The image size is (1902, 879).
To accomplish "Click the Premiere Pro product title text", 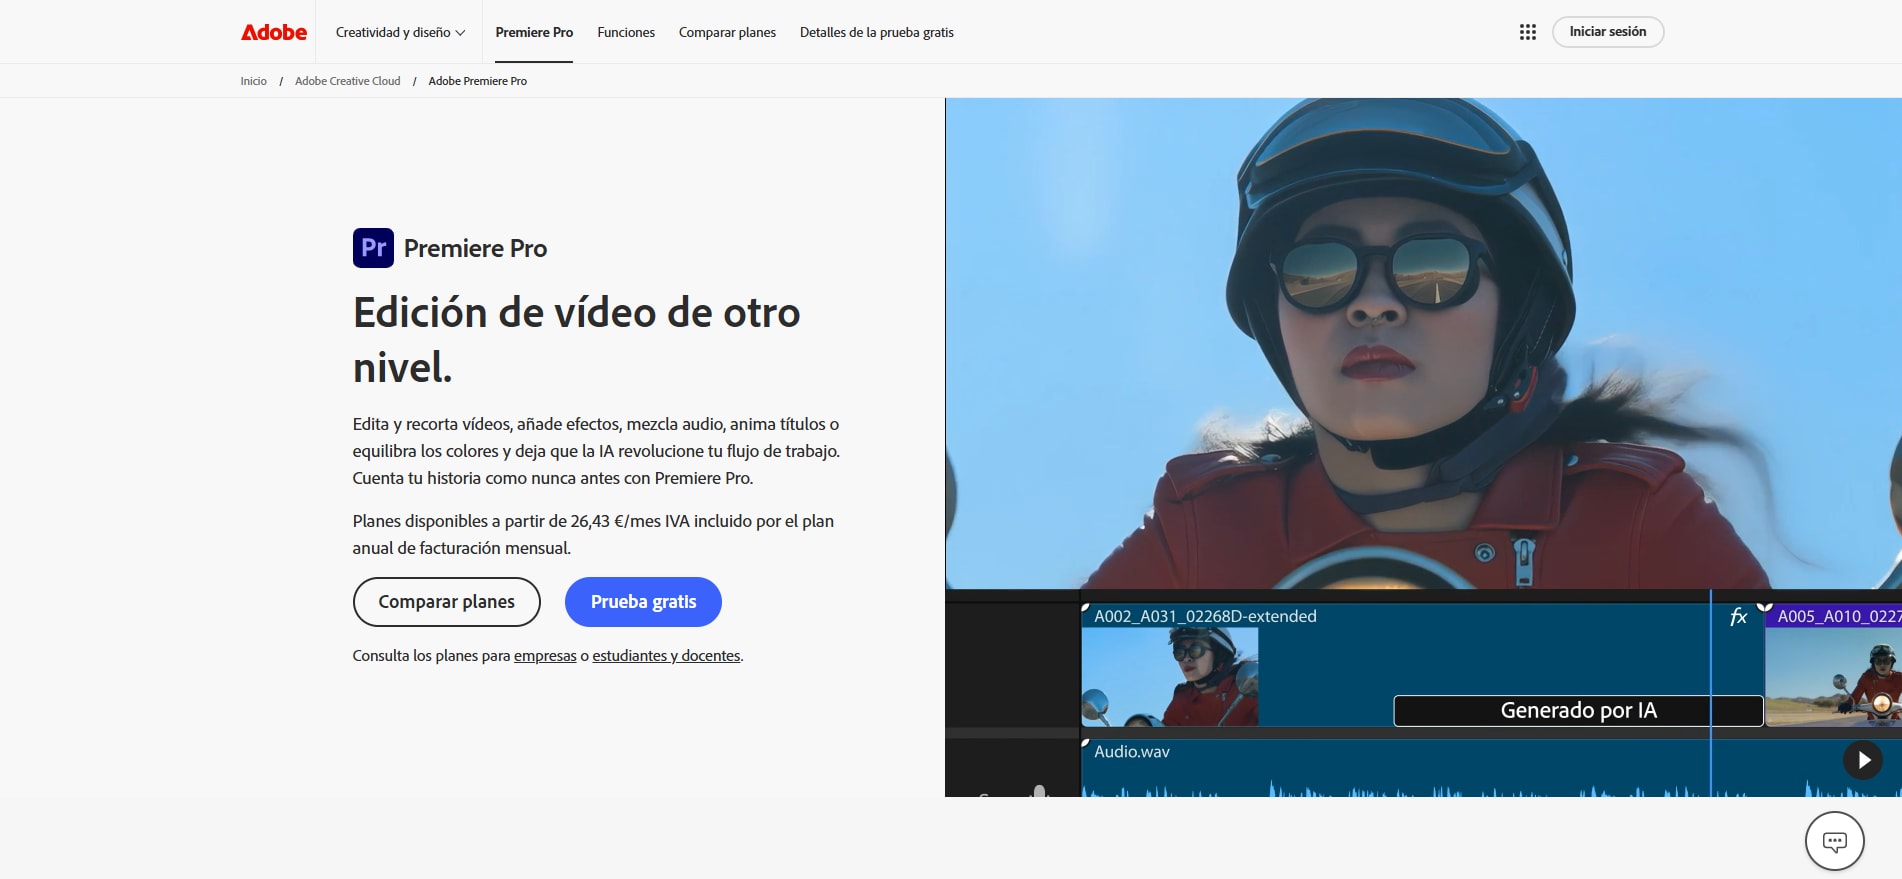I will tap(475, 248).
